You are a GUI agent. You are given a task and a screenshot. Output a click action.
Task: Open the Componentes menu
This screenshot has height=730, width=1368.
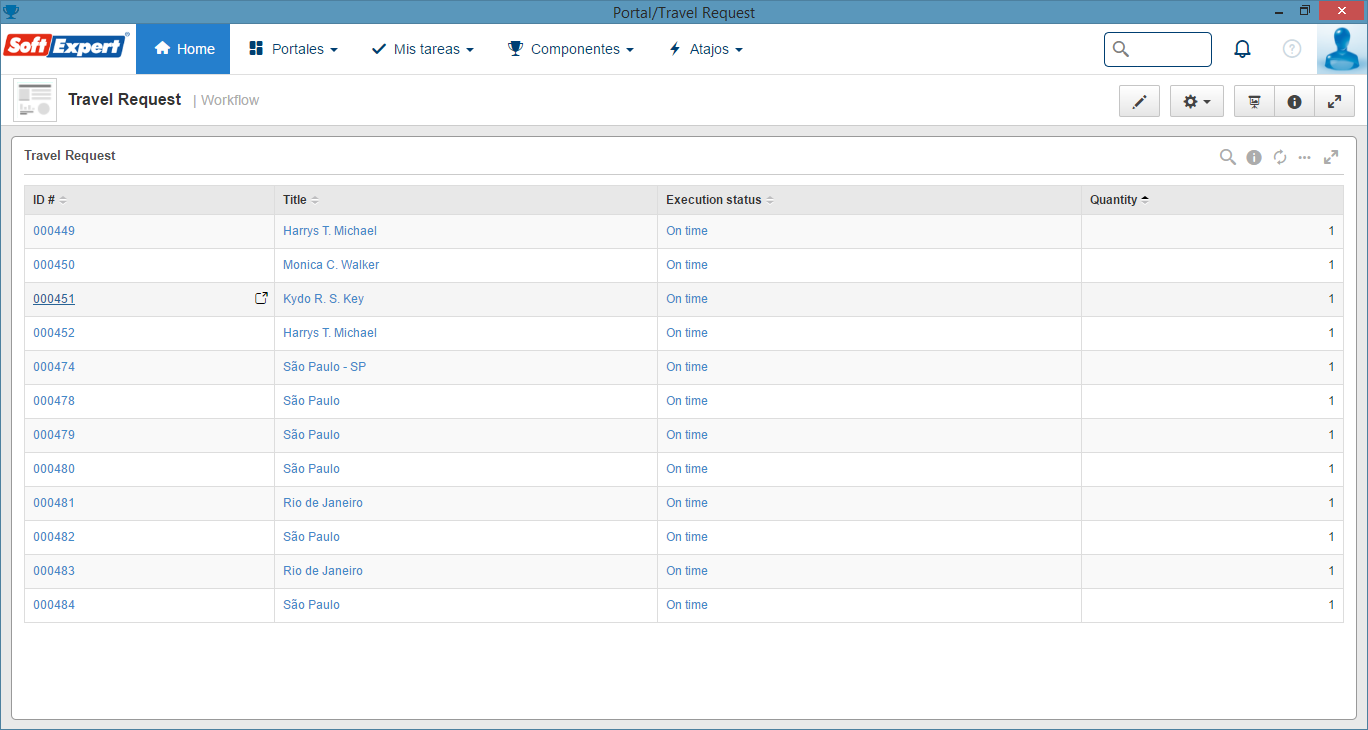click(571, 49)
